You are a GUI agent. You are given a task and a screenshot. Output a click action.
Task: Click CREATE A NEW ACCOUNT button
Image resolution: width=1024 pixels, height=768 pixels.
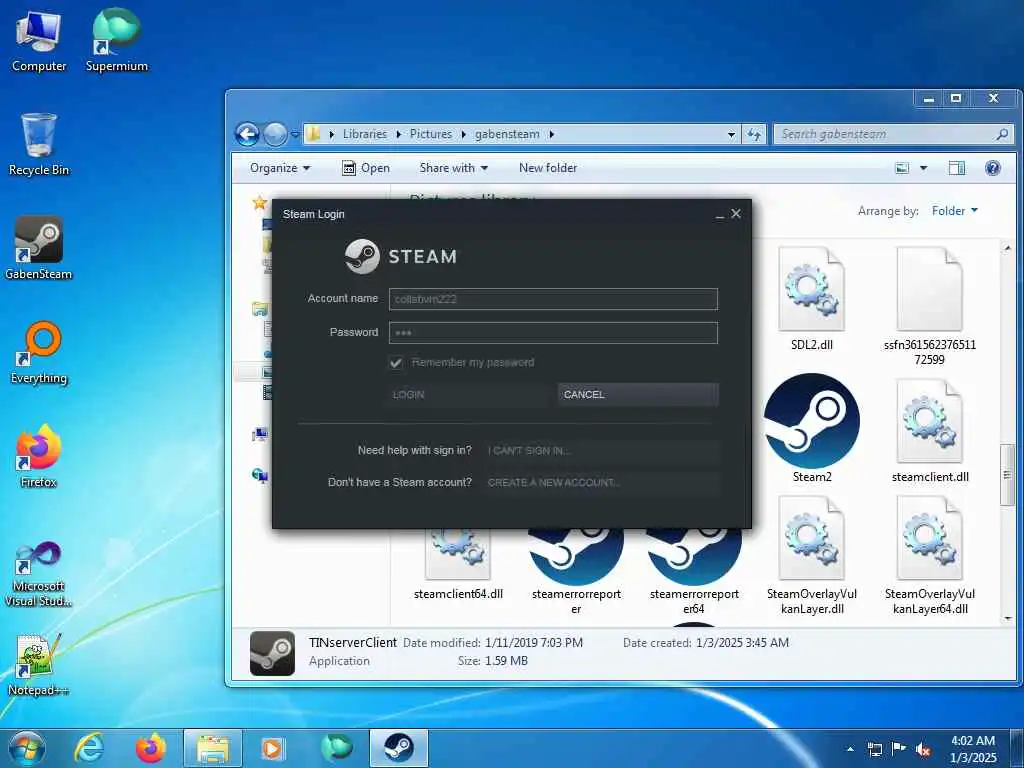coord(601,483)
